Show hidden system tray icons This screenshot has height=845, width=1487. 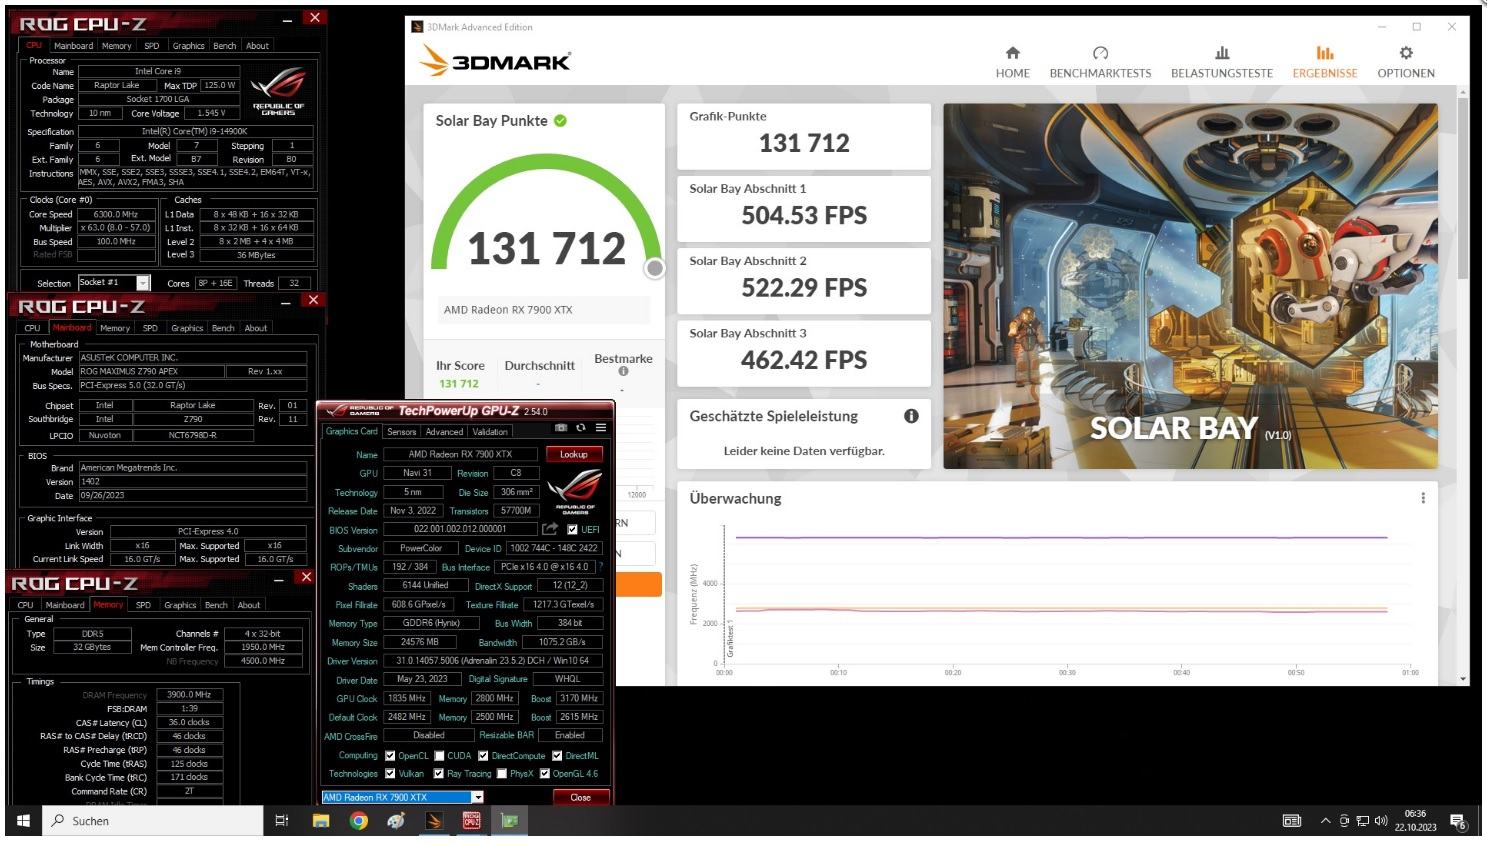pyautogui.click(x=1325, y=821)
